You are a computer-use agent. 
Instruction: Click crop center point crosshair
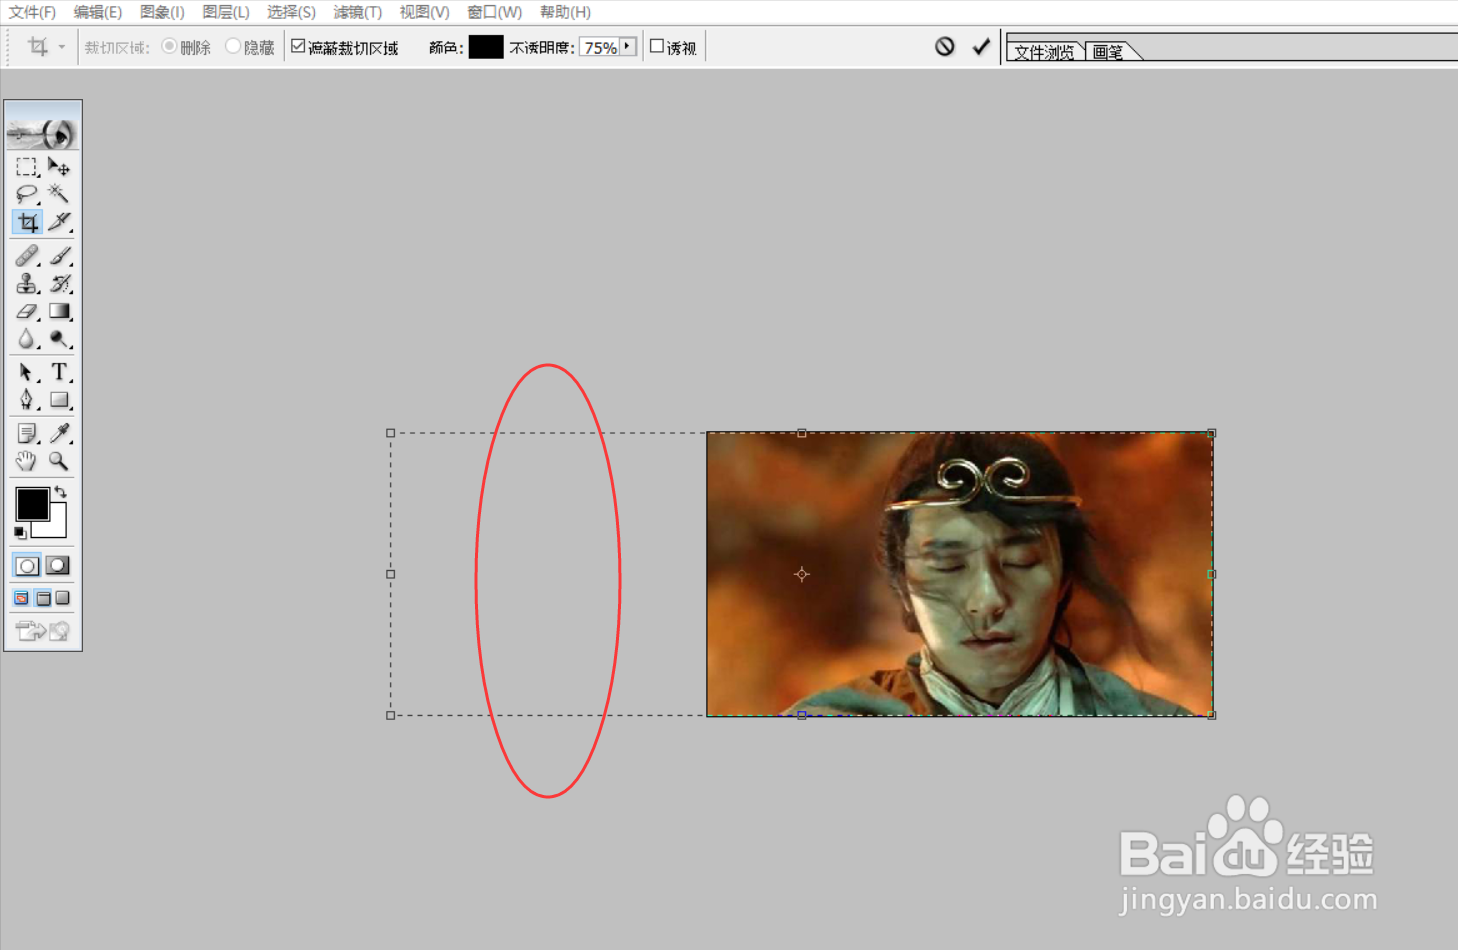802,574
